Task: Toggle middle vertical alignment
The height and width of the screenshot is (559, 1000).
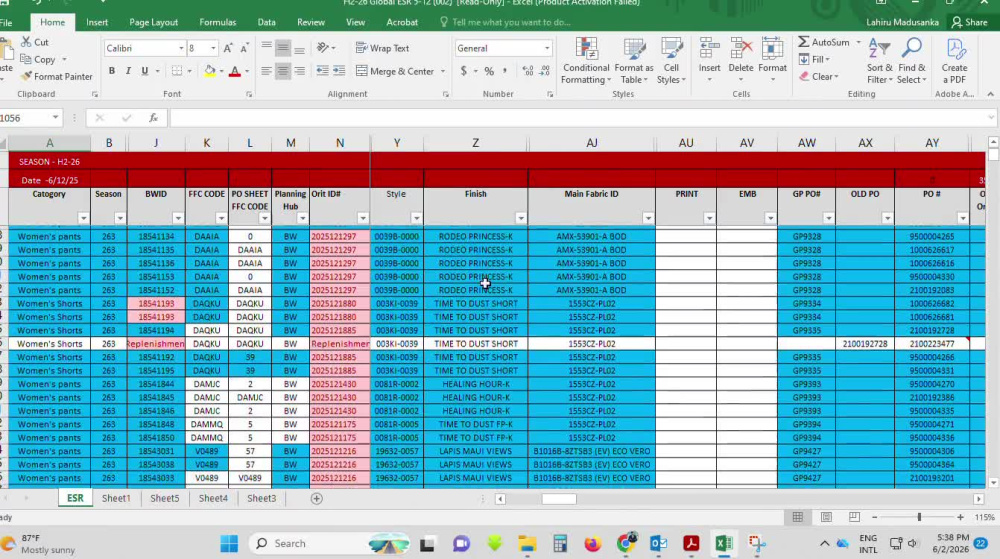Action: (283, 48)
